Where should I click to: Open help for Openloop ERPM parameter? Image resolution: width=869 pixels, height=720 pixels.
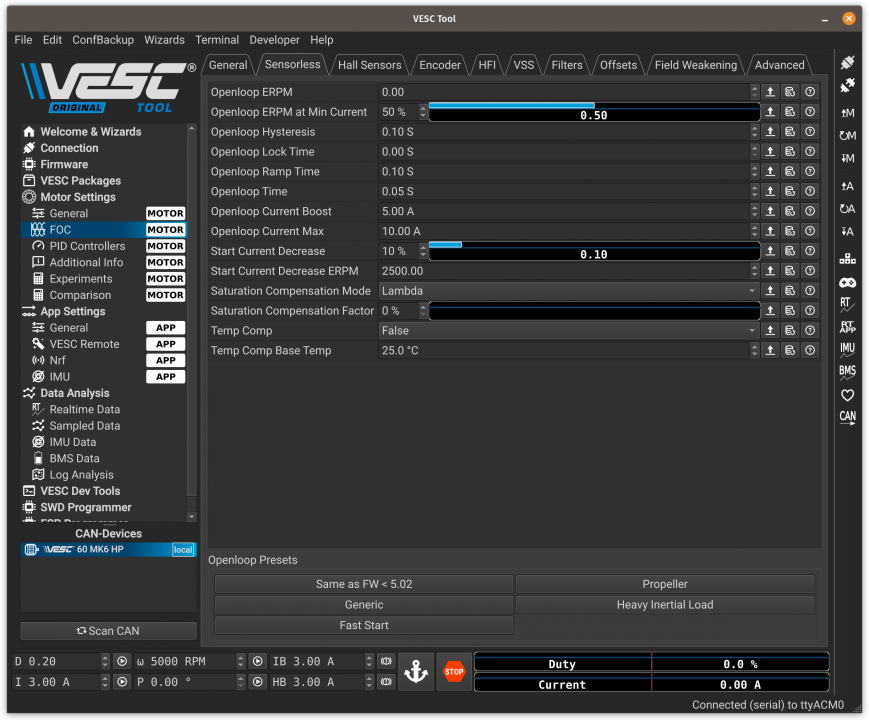coord(810,92)
